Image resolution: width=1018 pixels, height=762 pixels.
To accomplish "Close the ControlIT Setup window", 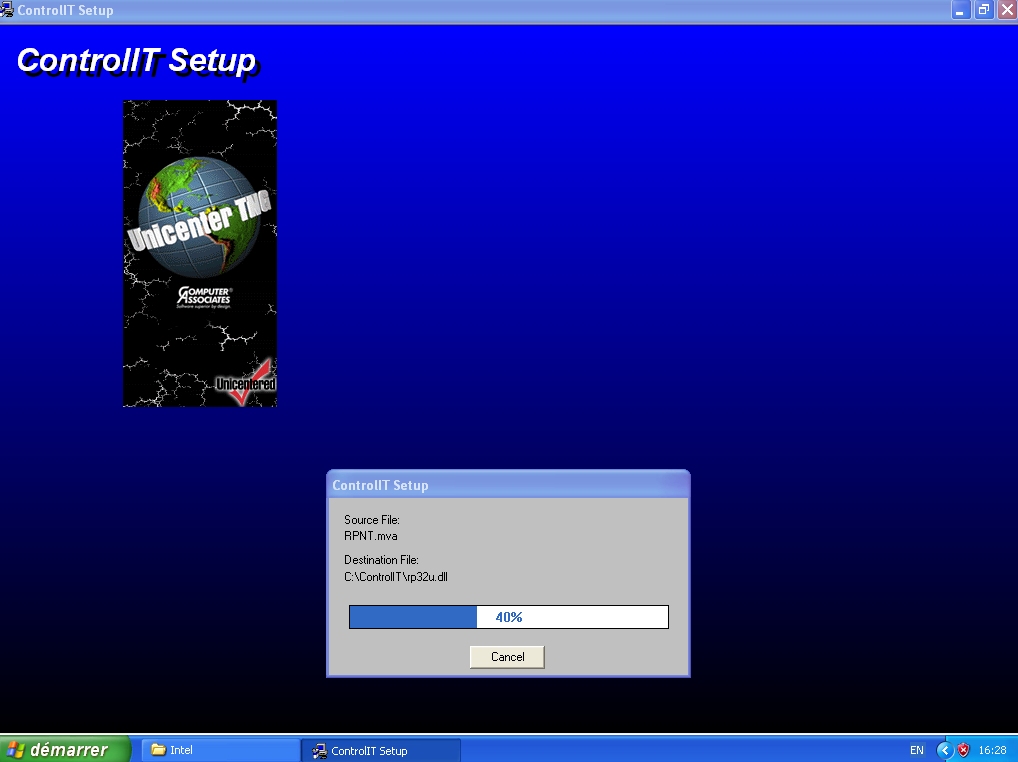I will pos(1006,10).
